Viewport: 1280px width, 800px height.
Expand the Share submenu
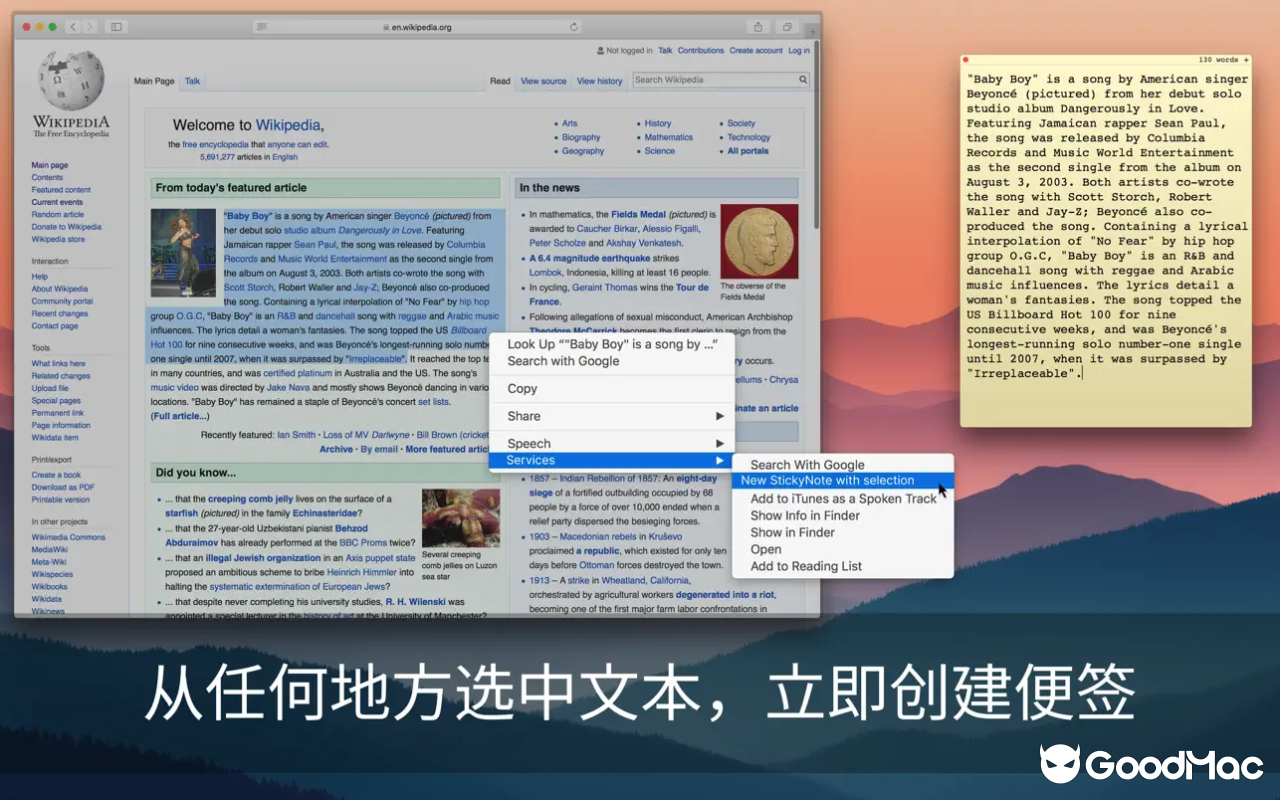pyautogui.click(x=611, y=416)
